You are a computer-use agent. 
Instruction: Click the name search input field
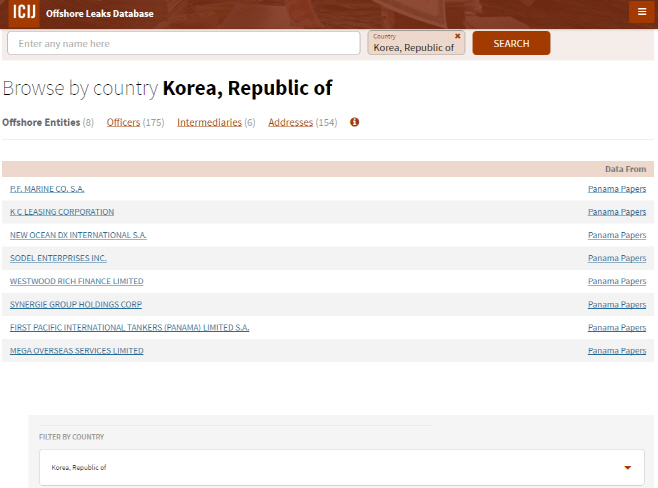[x=183, y=44]
